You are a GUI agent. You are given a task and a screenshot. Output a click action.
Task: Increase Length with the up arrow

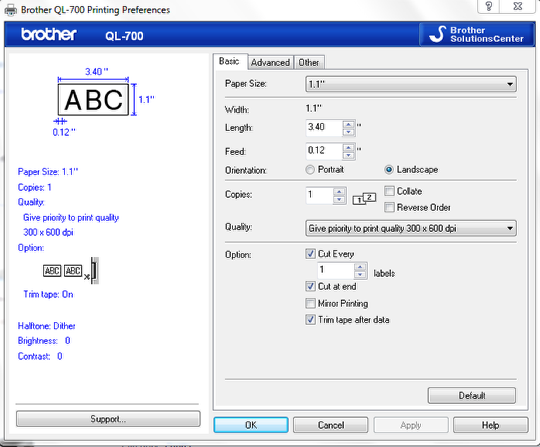pos(349,124)
